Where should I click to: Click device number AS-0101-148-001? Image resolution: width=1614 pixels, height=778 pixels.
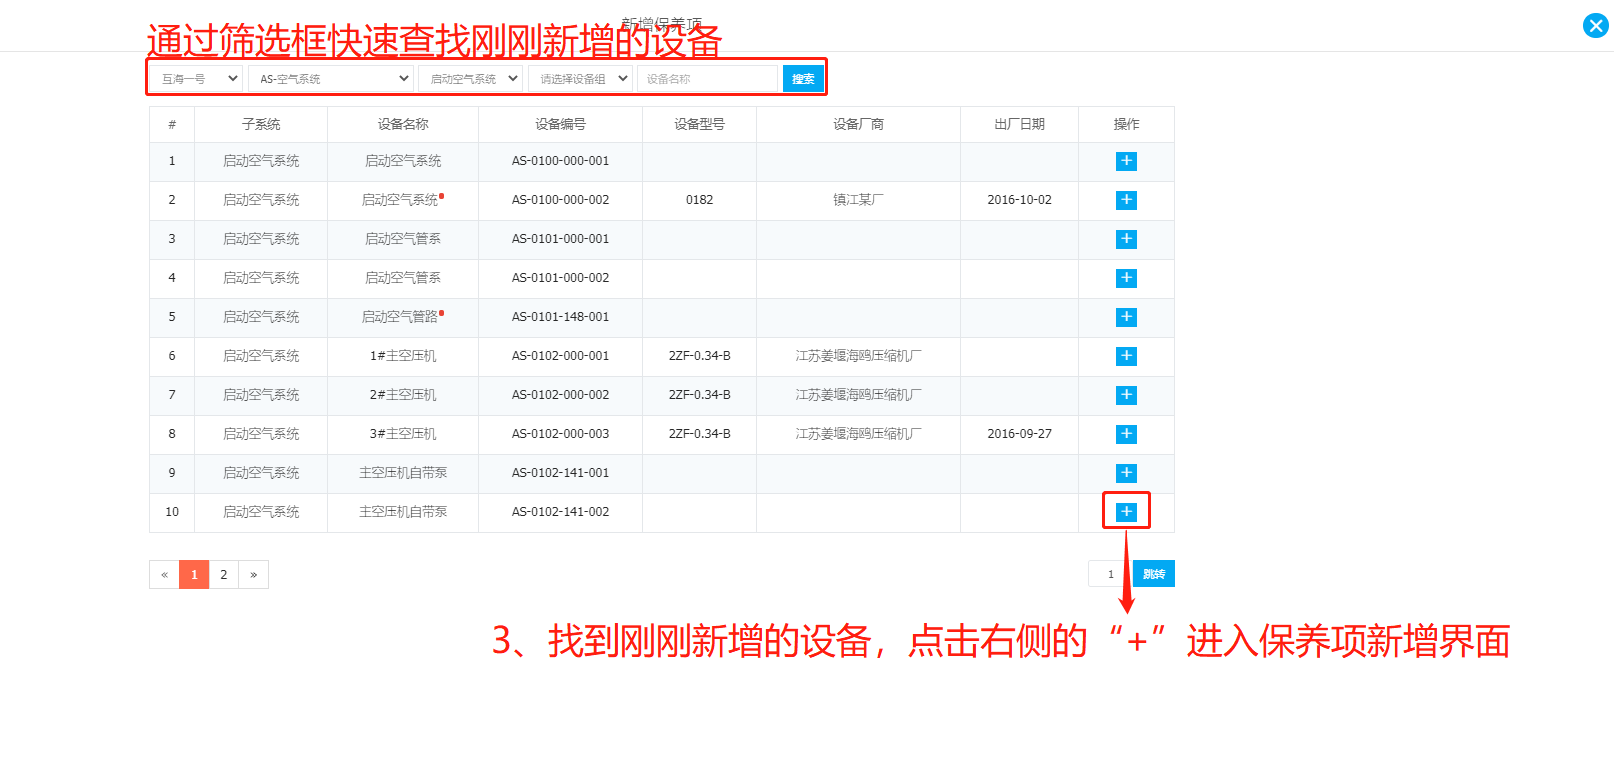tap(560, 317)
